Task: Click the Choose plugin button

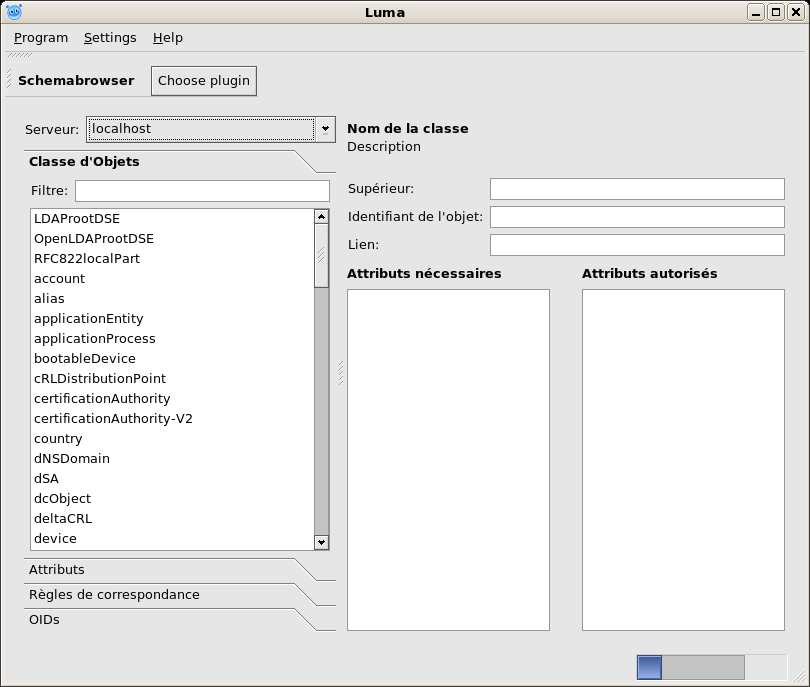Action: point(204,81)
